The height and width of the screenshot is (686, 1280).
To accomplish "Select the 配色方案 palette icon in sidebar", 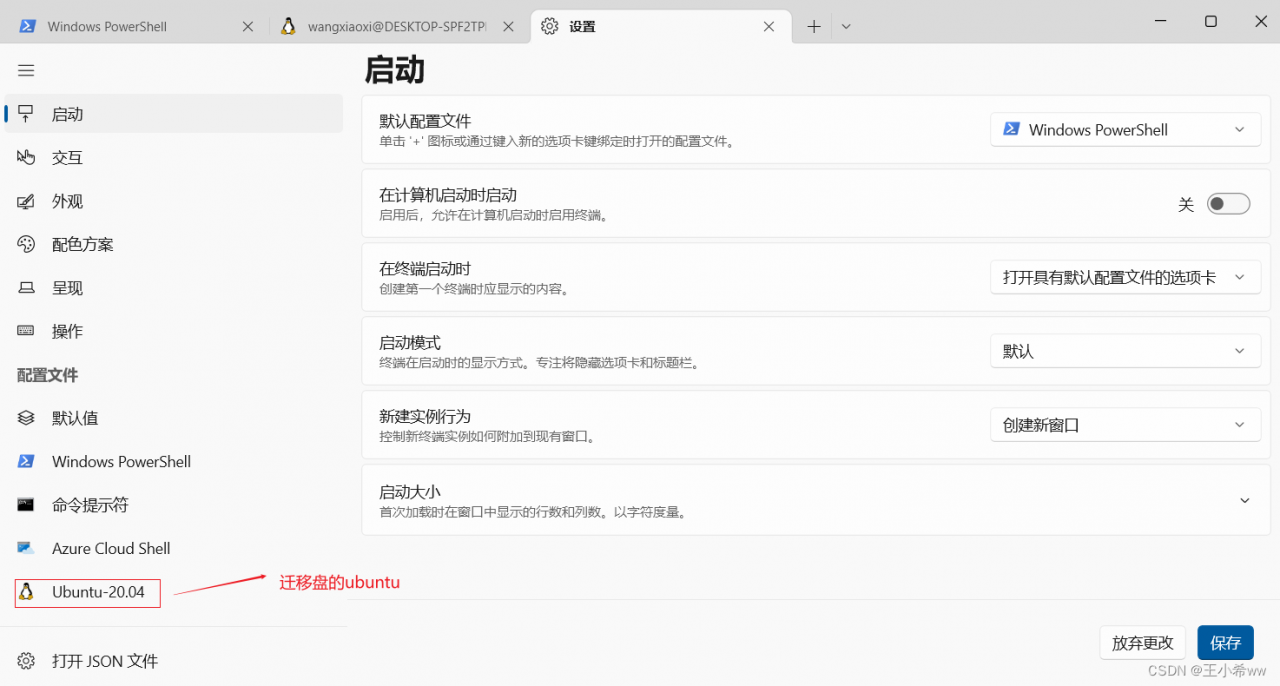I will 25,244.
